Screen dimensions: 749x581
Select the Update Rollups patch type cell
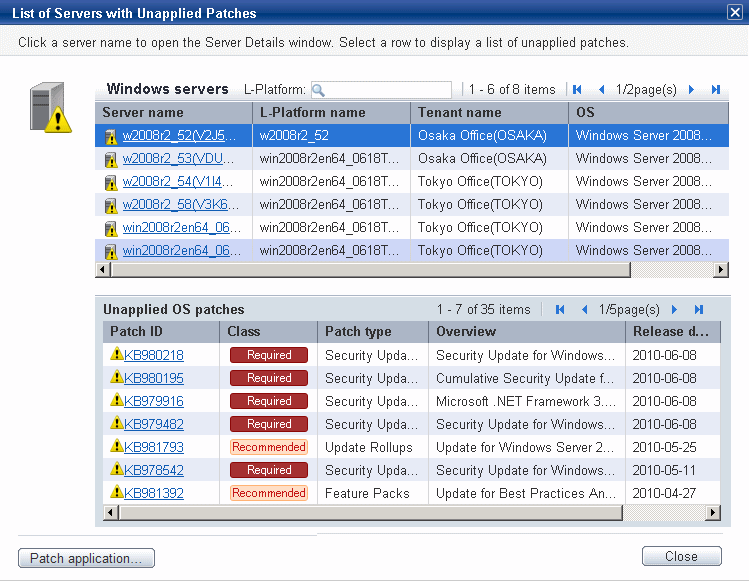[373, 447]
